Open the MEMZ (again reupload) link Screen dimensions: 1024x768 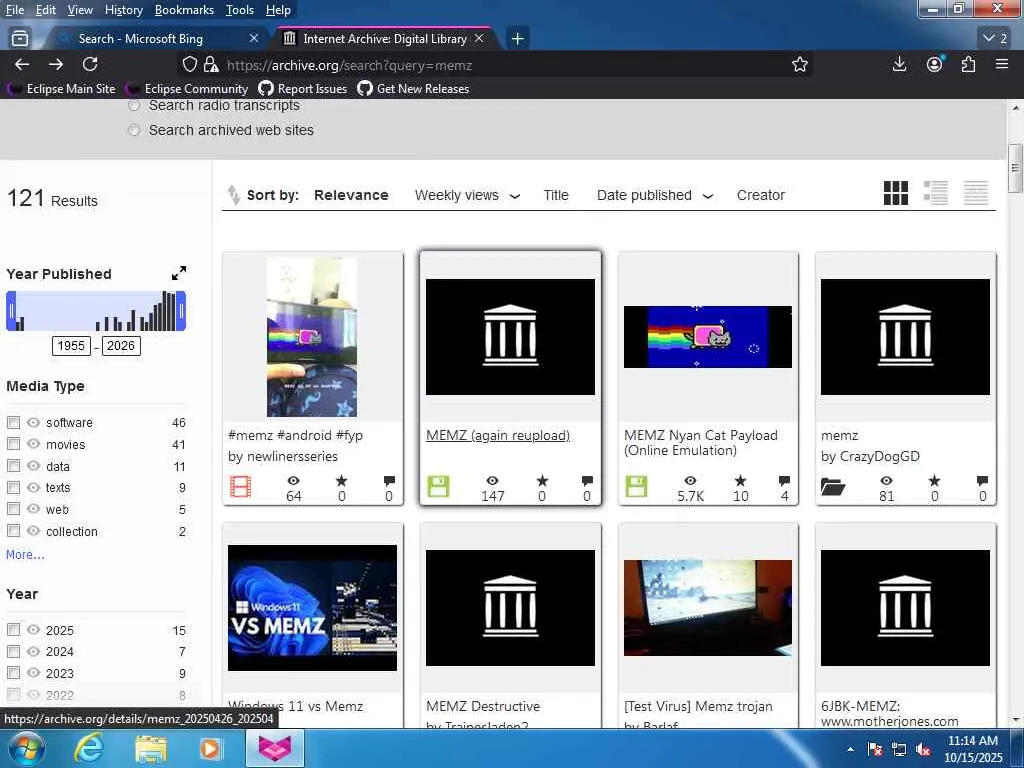coord(498,435)
